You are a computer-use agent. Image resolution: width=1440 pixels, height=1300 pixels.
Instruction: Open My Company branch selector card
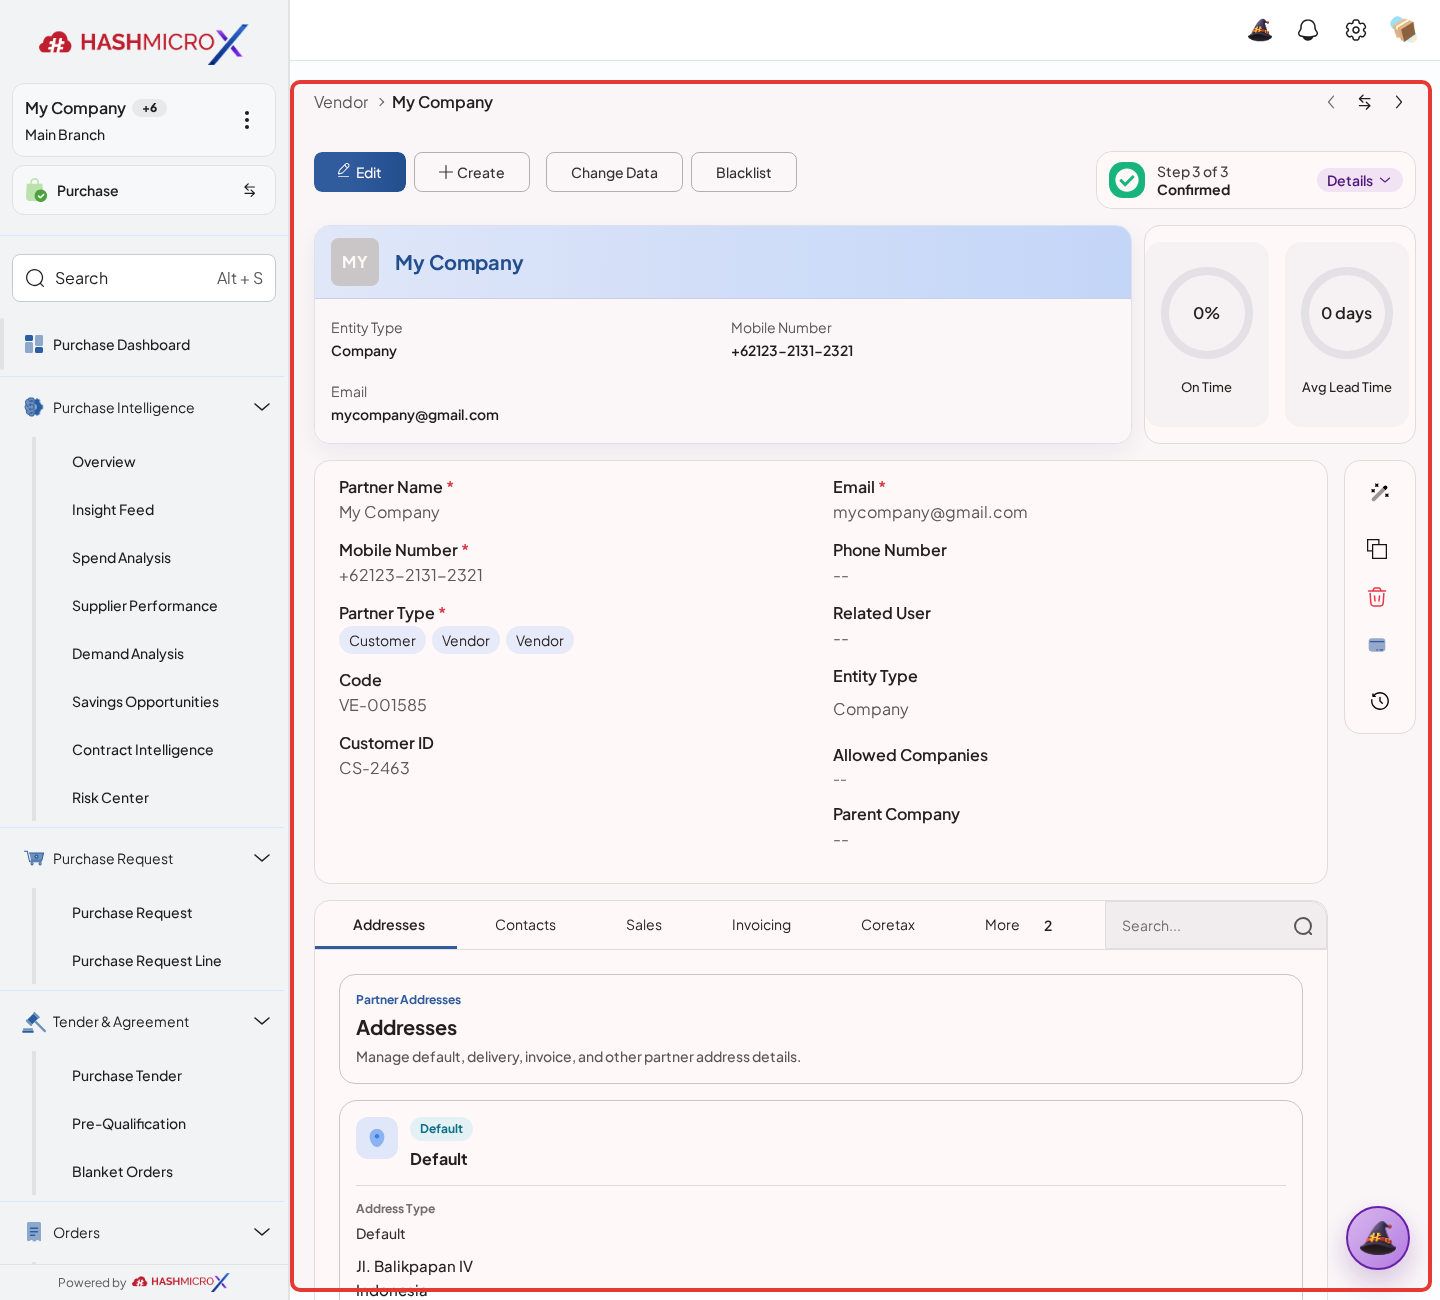pyautogui.click(x=144, y=120)
